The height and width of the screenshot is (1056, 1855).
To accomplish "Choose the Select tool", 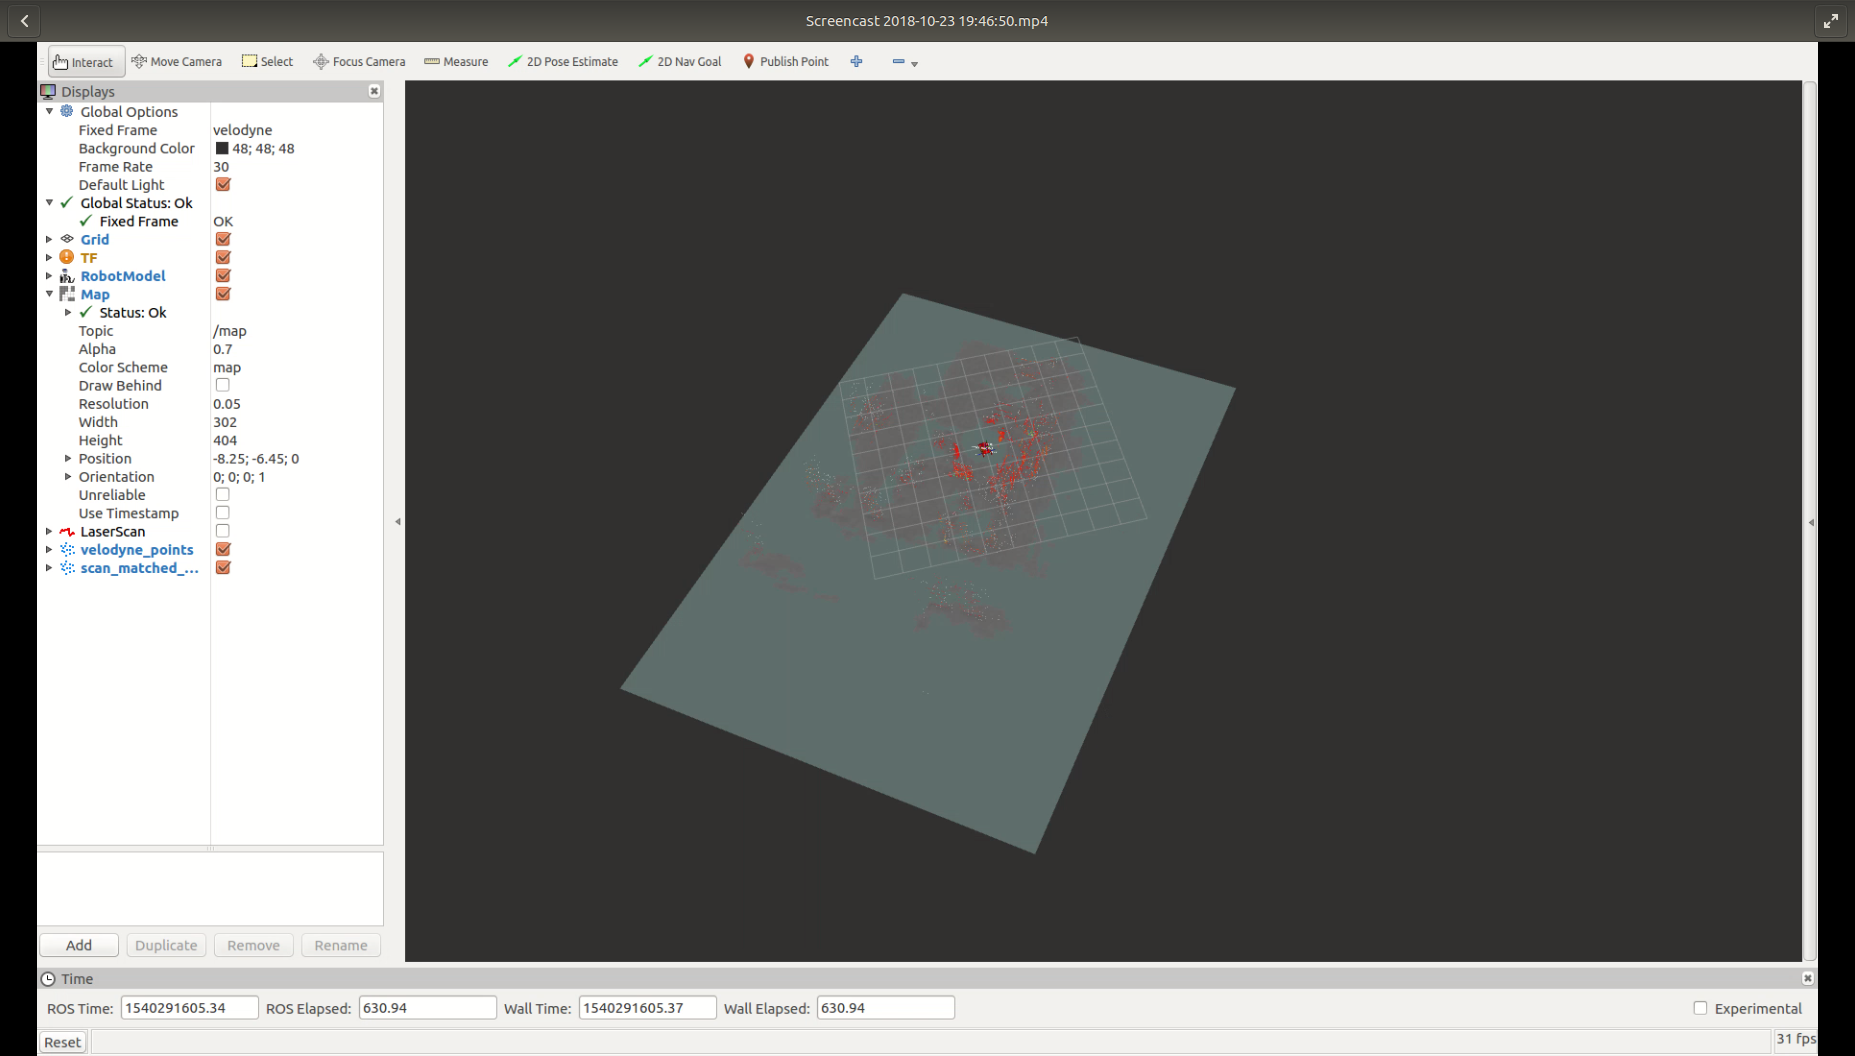I will 267,61.
